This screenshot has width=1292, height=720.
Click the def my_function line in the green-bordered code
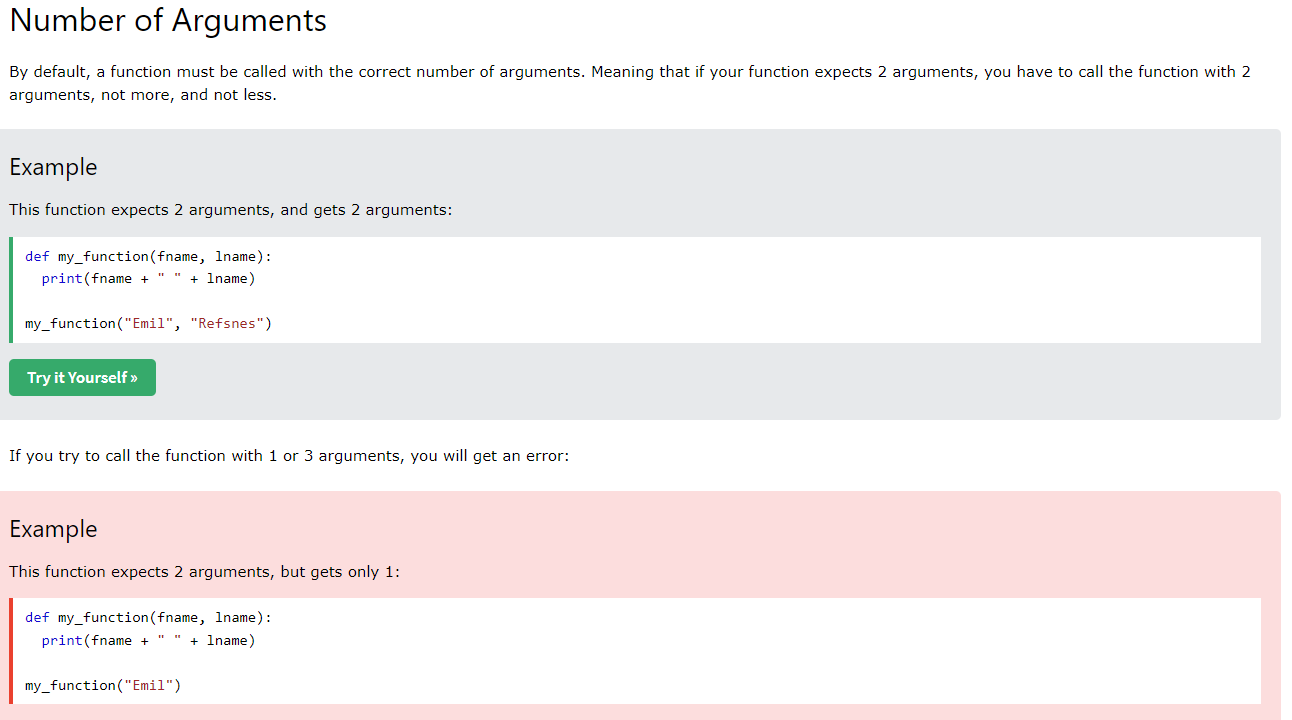click(148, 256)
